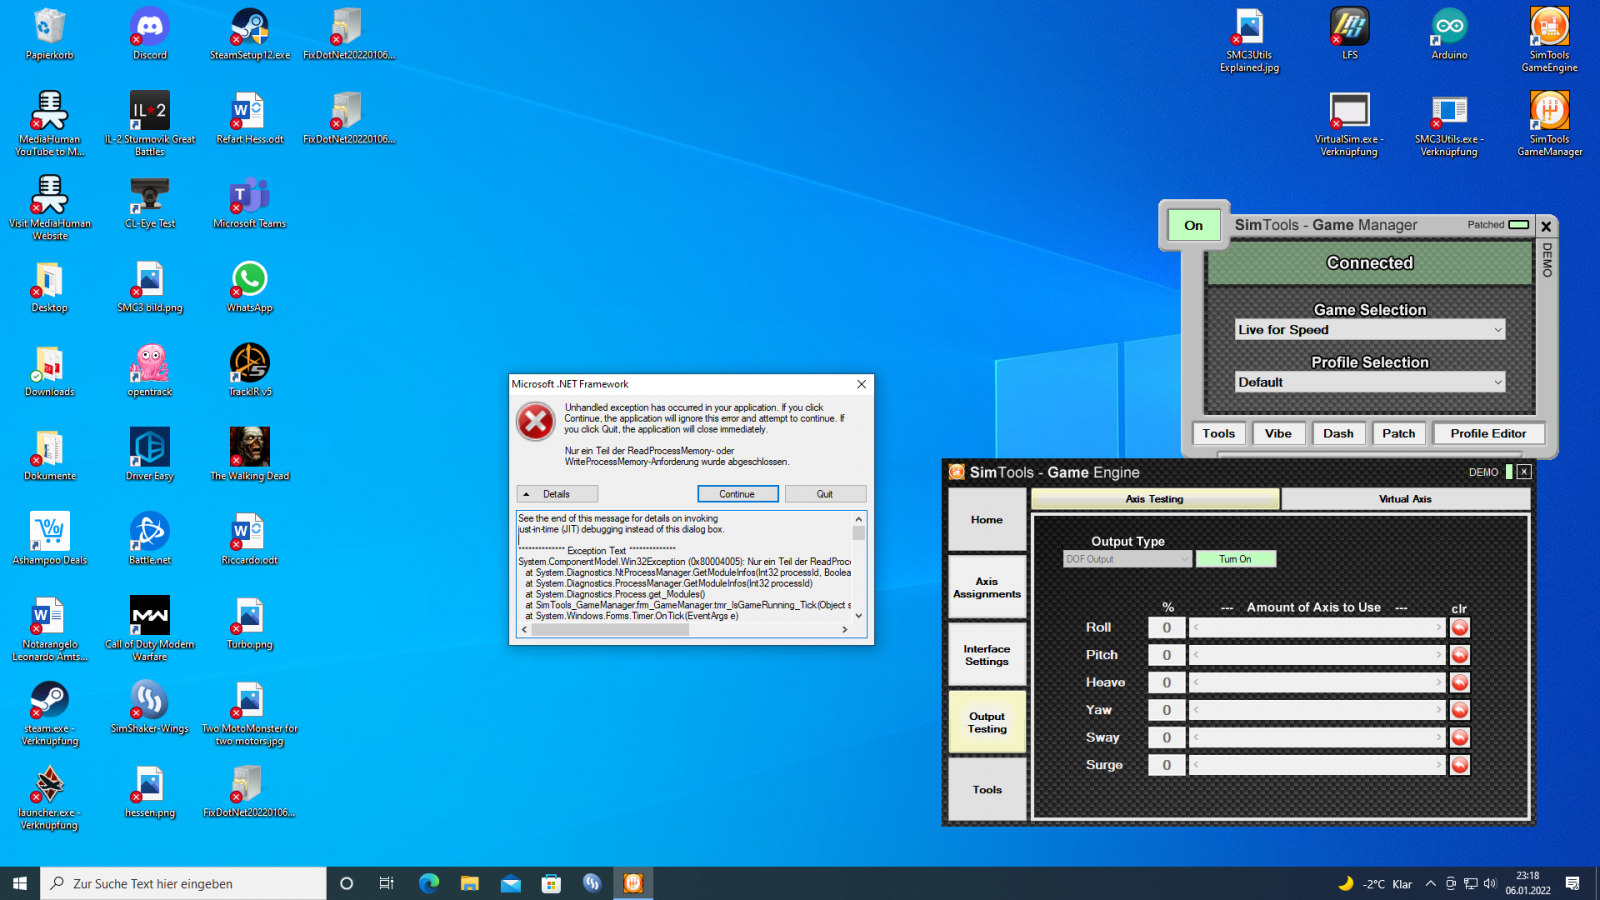
Task: Open Task View from the taskbar
Action: 386,883
